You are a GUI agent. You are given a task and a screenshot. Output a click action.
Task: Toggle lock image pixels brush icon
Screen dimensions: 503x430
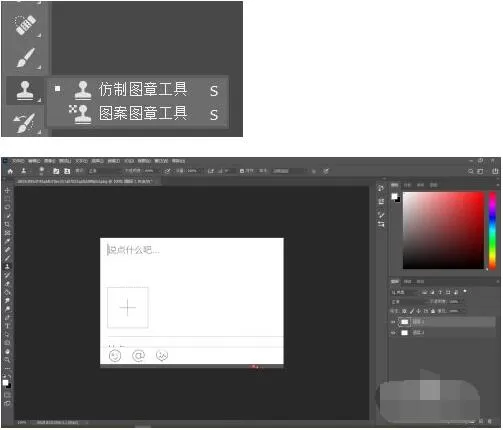(411, 311)
